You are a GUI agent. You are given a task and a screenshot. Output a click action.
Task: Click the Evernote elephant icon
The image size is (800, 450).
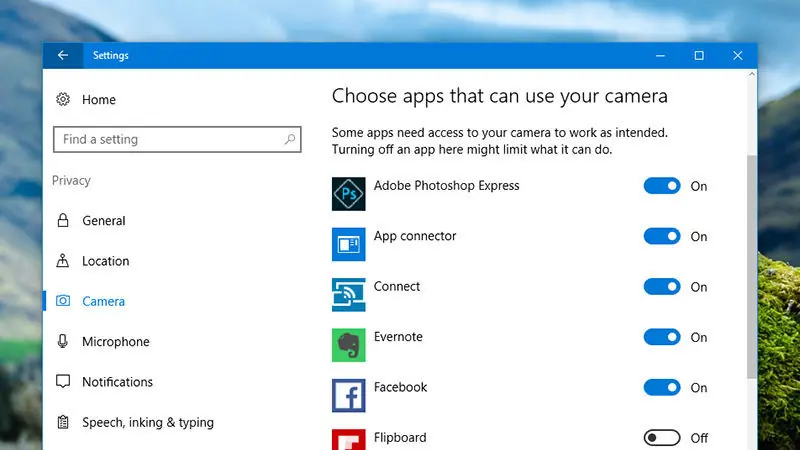pyautogui.click(x=348, y=345)
